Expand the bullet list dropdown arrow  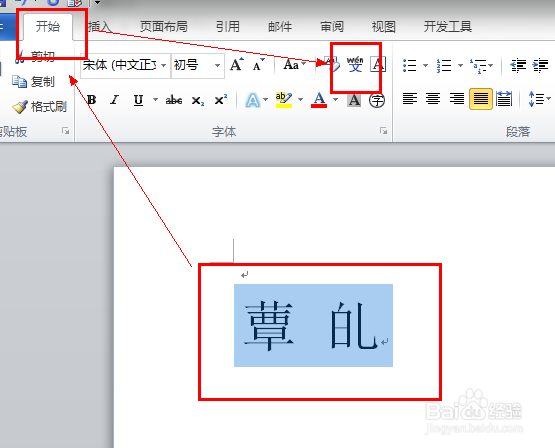point(425,65)
